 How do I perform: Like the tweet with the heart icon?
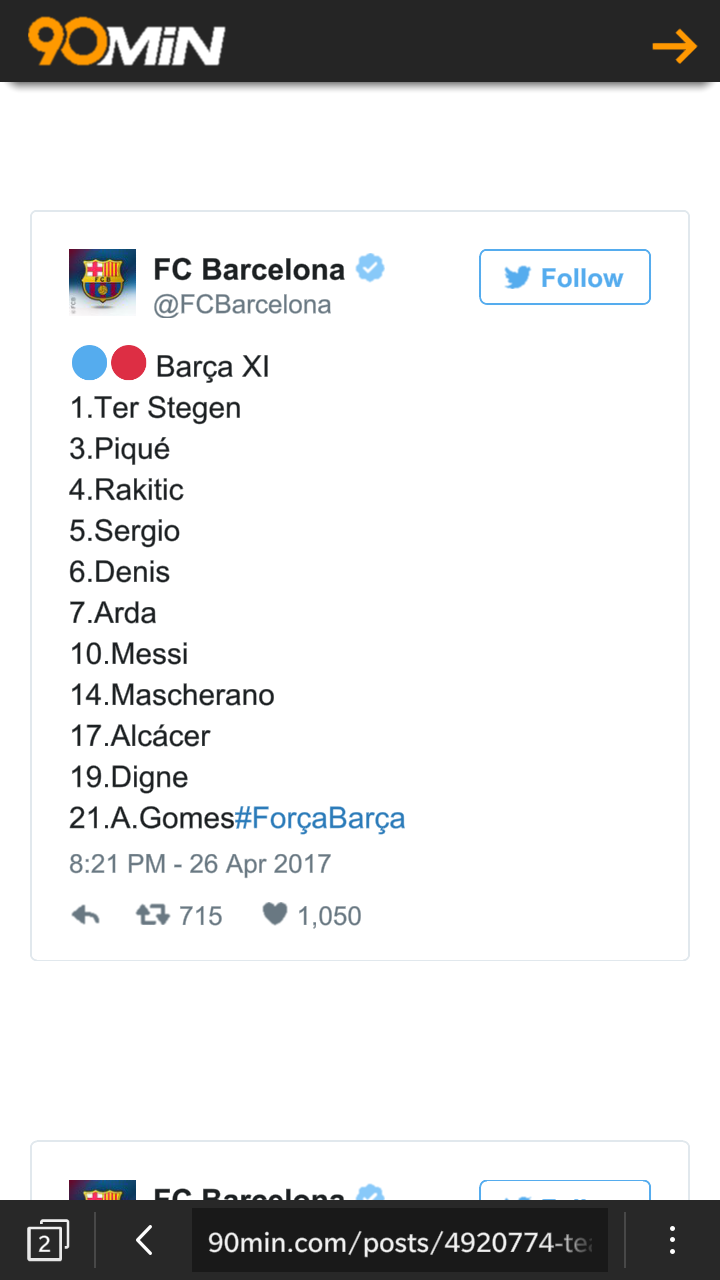pos(275,915)
